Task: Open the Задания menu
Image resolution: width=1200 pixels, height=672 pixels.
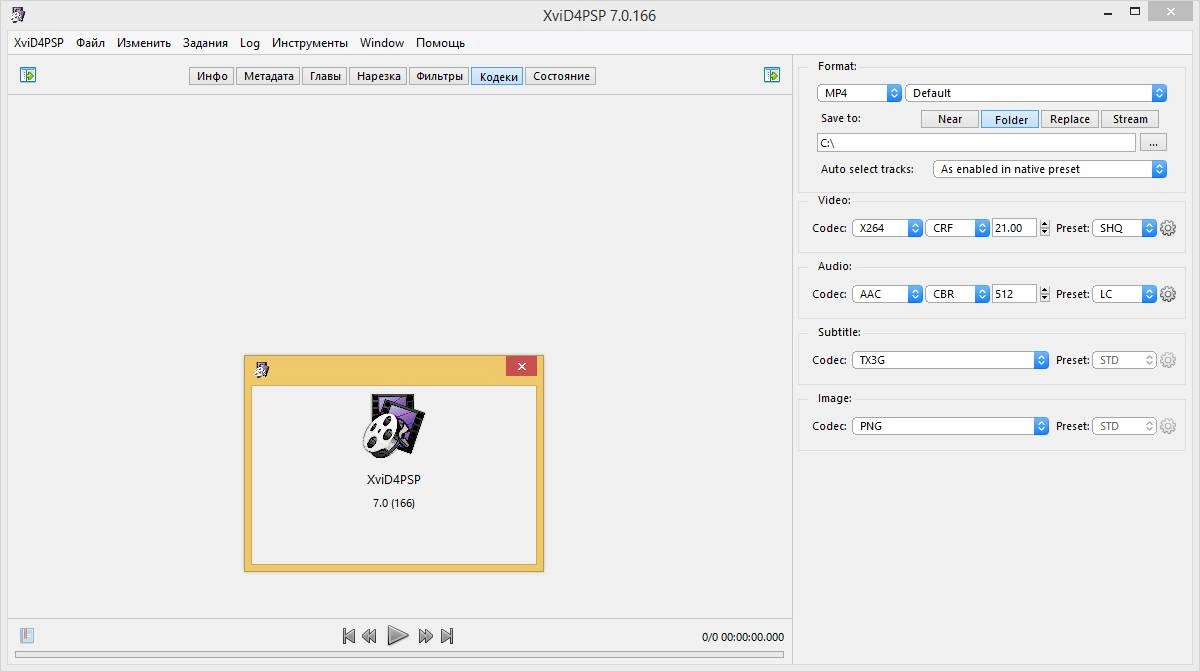Action: point(205,43)
